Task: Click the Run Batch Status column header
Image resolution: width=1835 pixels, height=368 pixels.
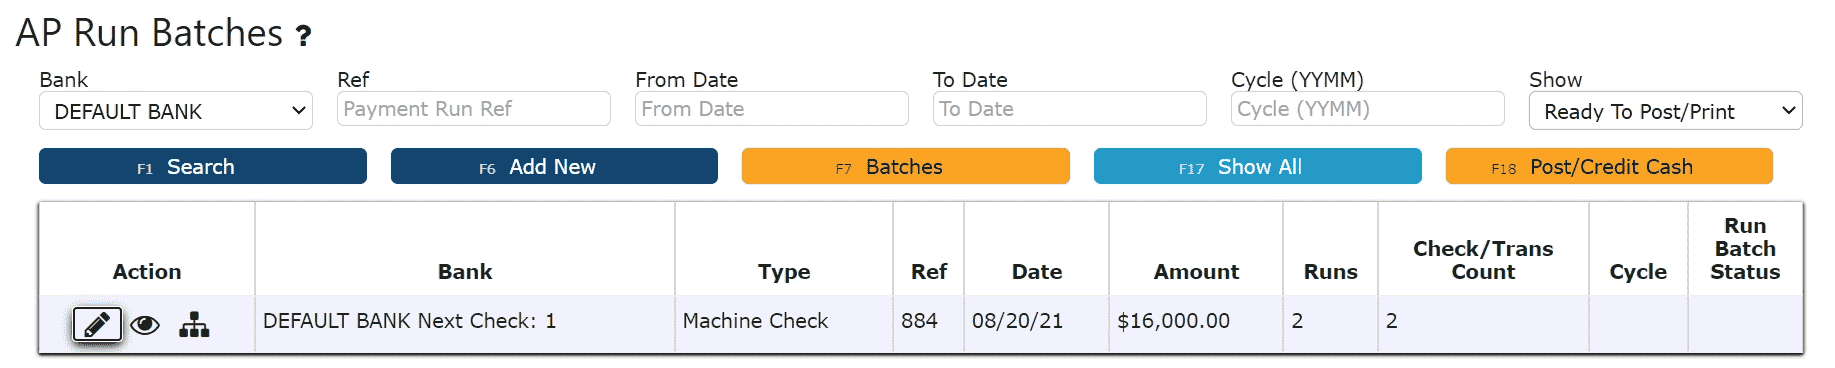Action: (1745, 249)
